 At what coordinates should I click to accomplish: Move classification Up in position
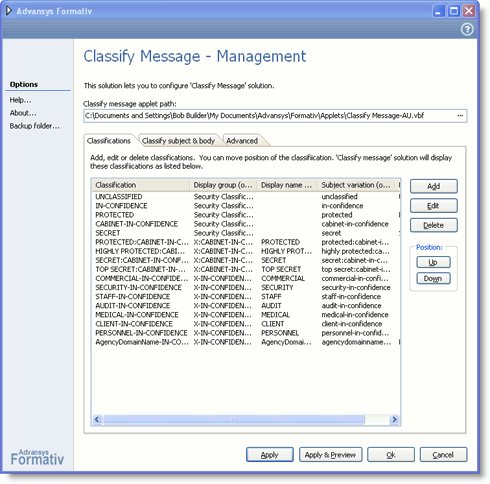[433, 262]
